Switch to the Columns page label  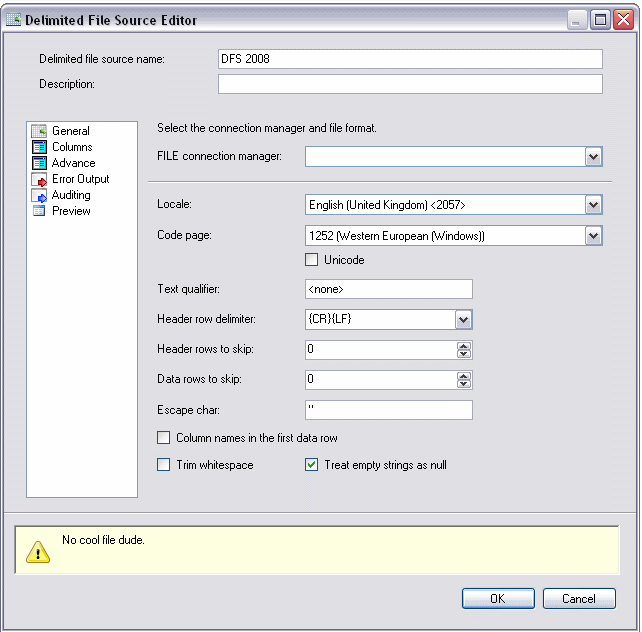click(72, 147)
